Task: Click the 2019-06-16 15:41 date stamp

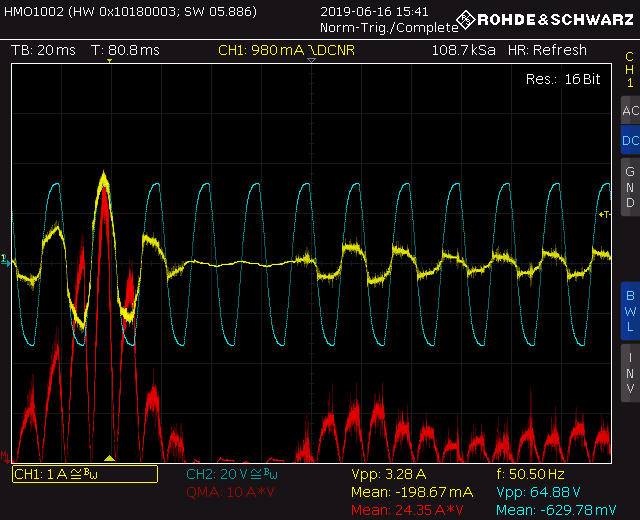Action: [x=374, y=11]
